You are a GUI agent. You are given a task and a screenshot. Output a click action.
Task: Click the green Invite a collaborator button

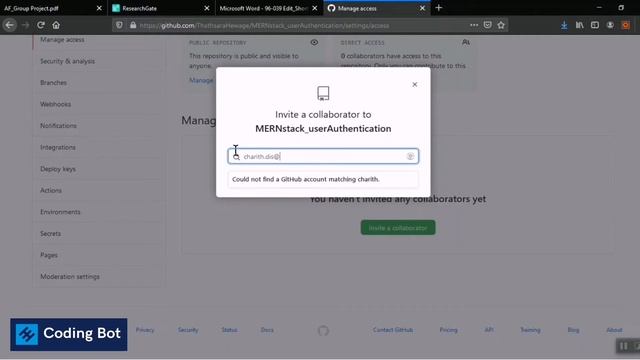pyautogui.click(x=398, y=228)
